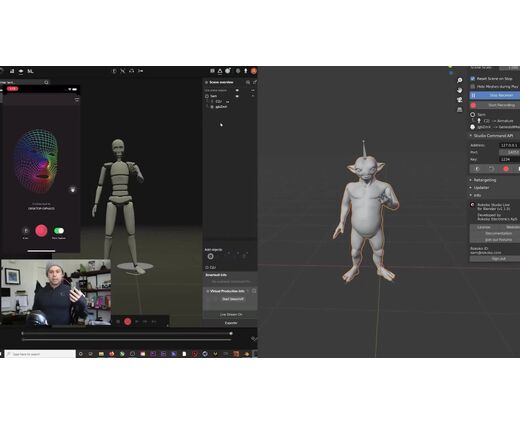Click the License button in Blender Info
The image size is (520, 425).
tap(483, 227)
